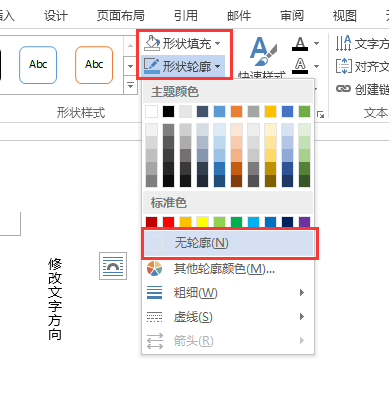Screen dimensions: 389x403
Task: Click the layout options icon beside text box
Action: tap(113, 266)
